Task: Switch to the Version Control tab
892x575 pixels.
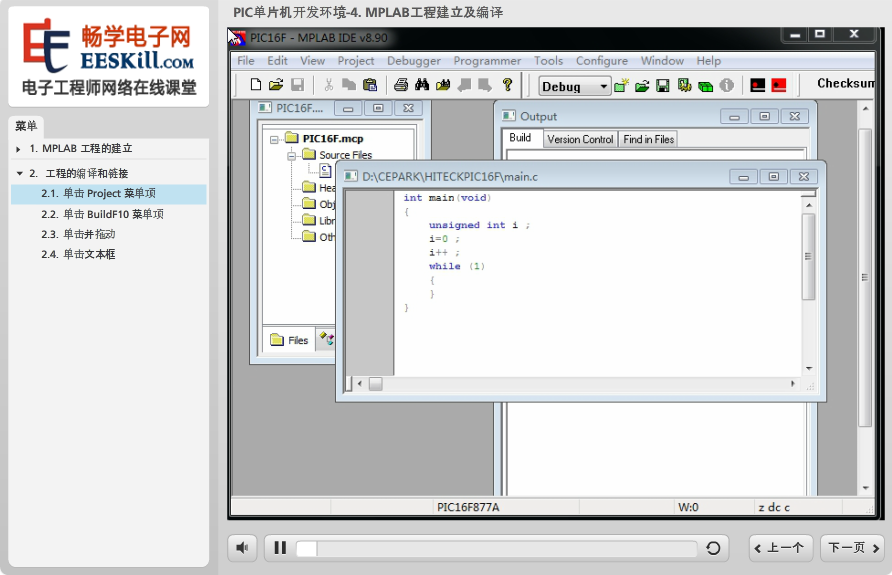Action: pyautogui.click(x=580, y=139)
